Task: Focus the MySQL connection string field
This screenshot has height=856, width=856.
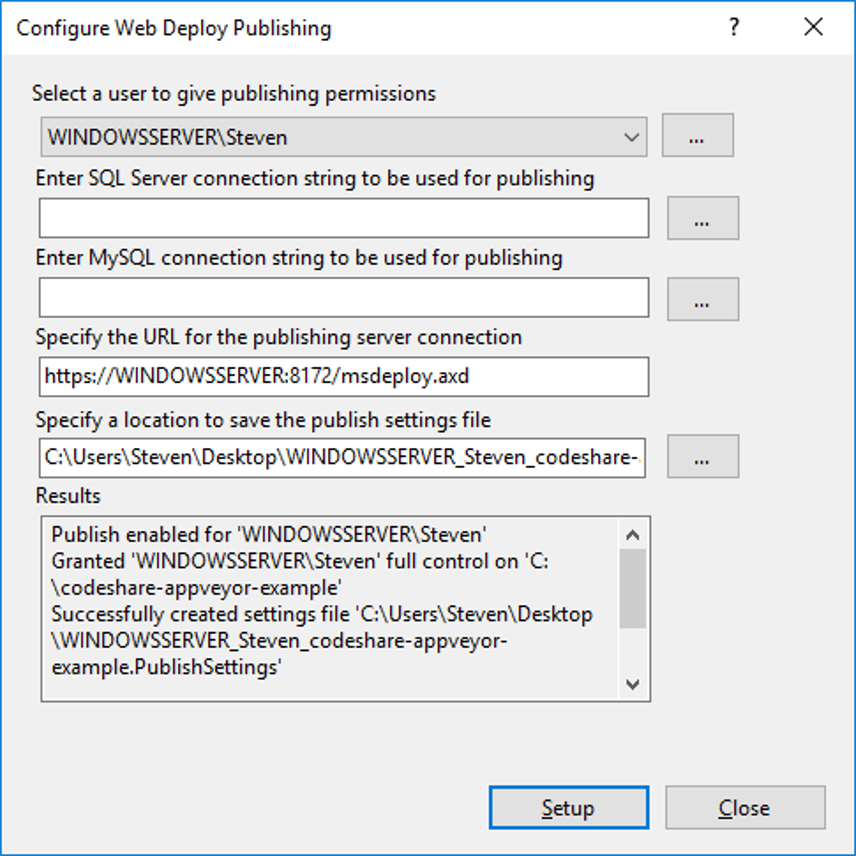Action: tap(344, 298)
